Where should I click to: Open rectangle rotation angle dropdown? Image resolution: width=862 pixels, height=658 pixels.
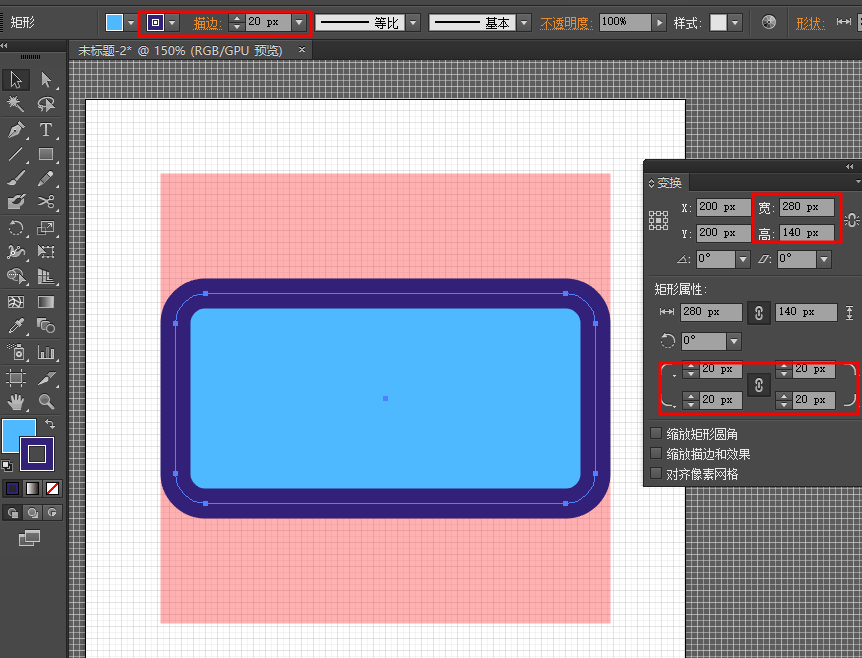click(734, 341)
